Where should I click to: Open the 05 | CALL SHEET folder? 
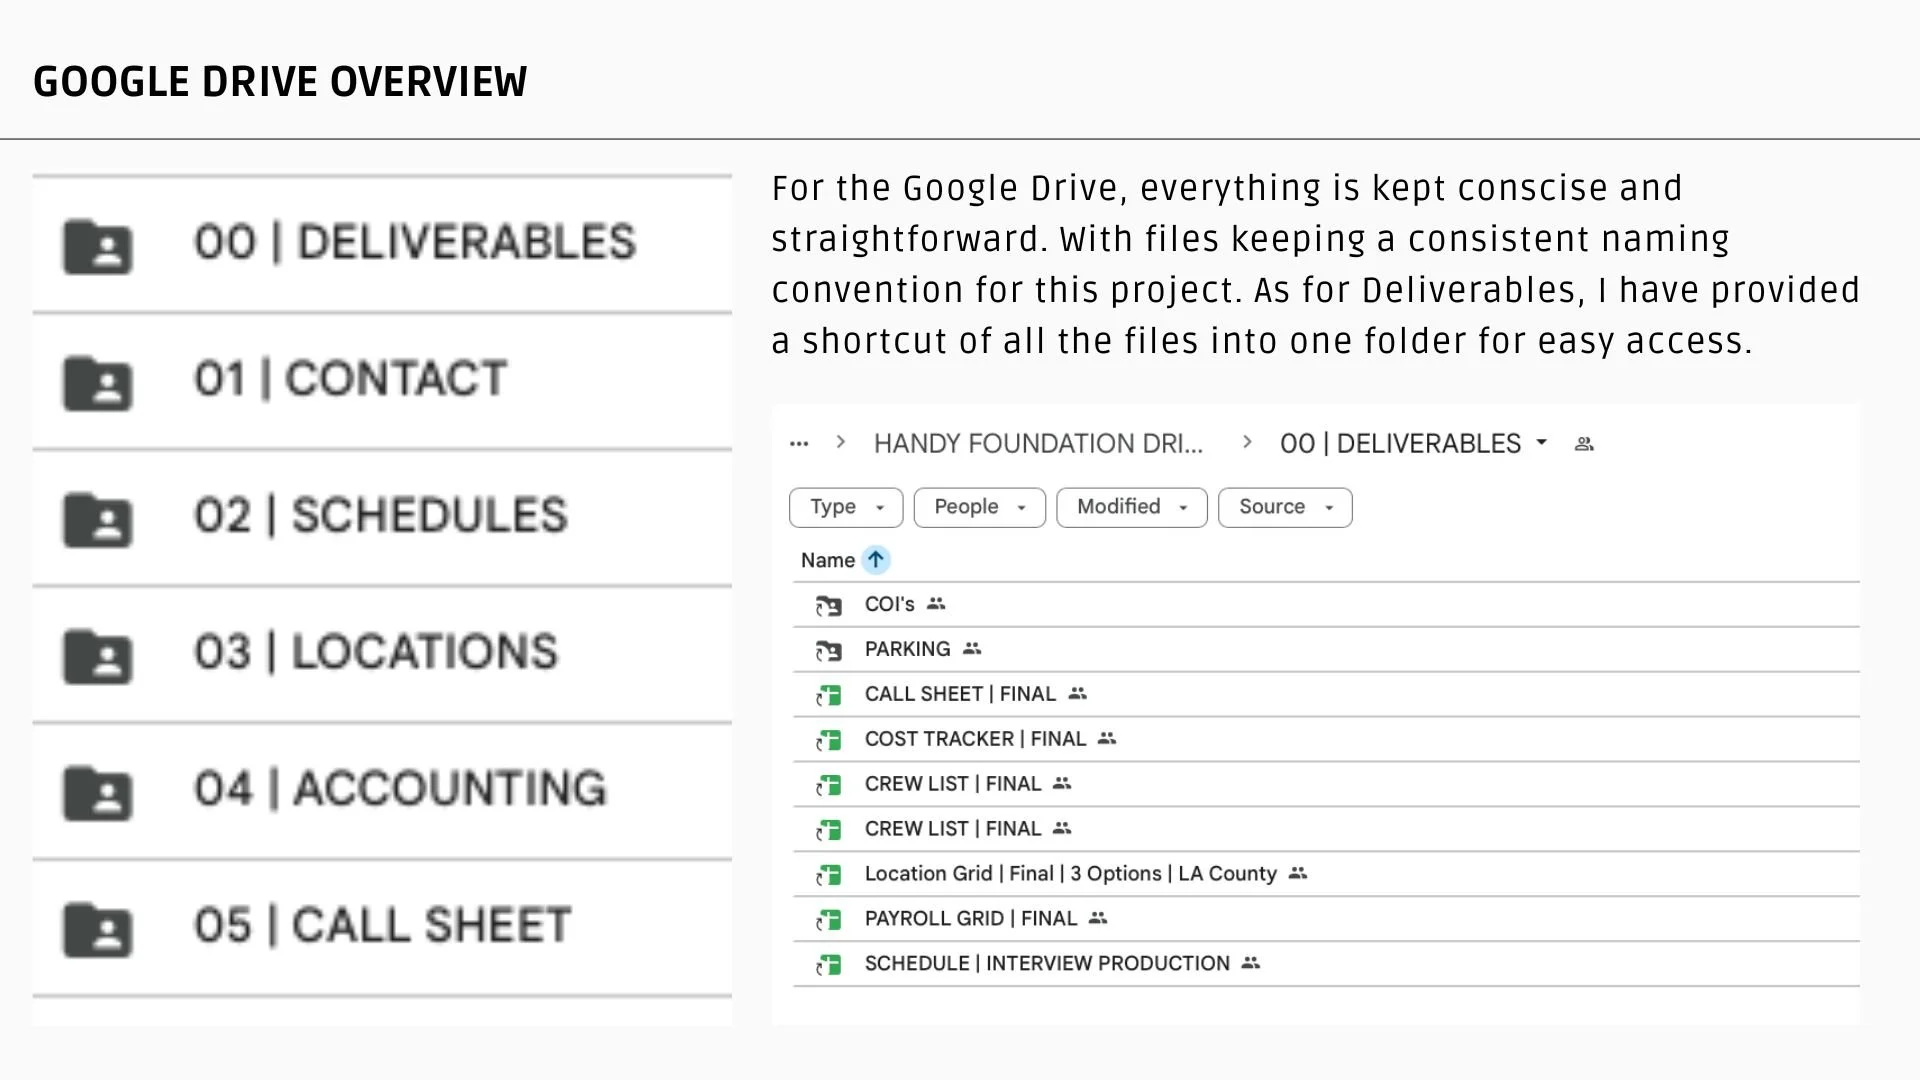pos(382,927)
